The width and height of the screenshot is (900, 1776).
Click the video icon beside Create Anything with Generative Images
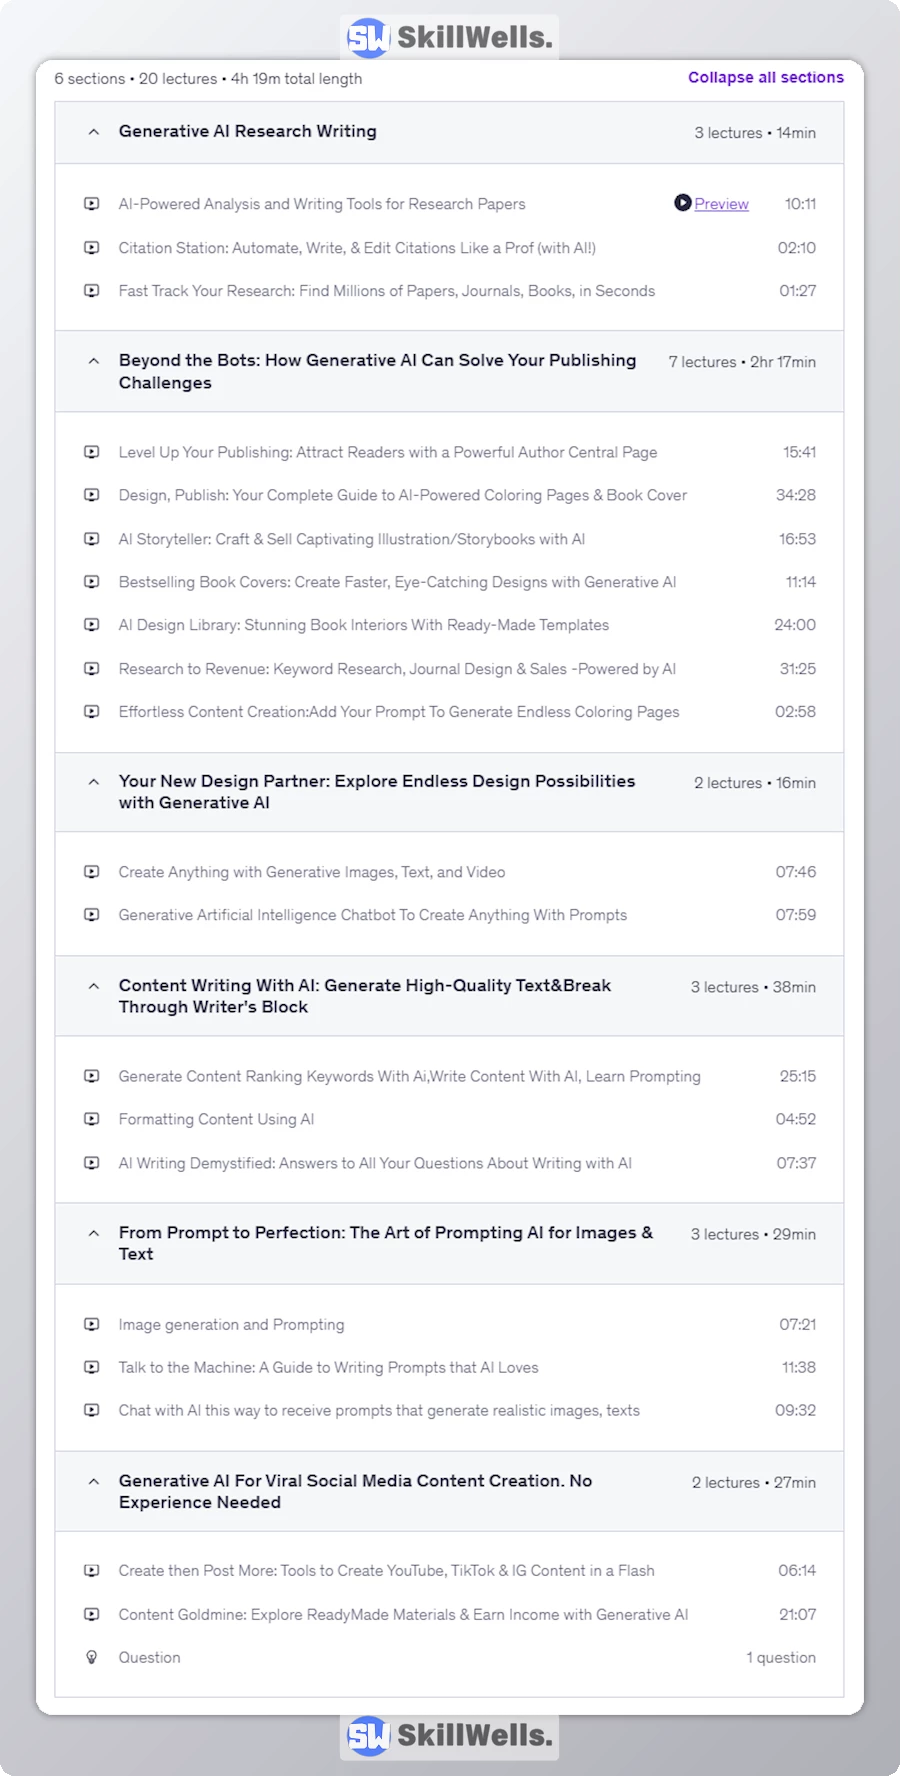point(92,872)
